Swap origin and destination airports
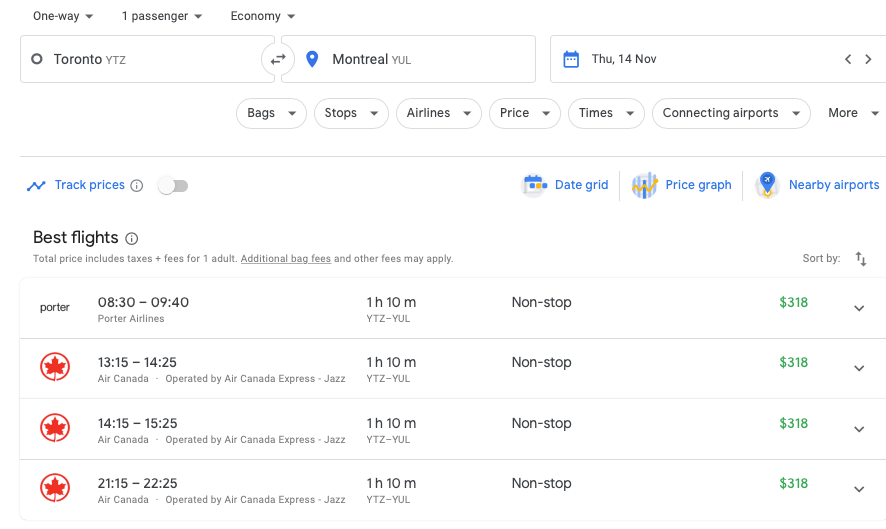Image resolution: width=886 pixels, height=529 pixels. point(278,59)
